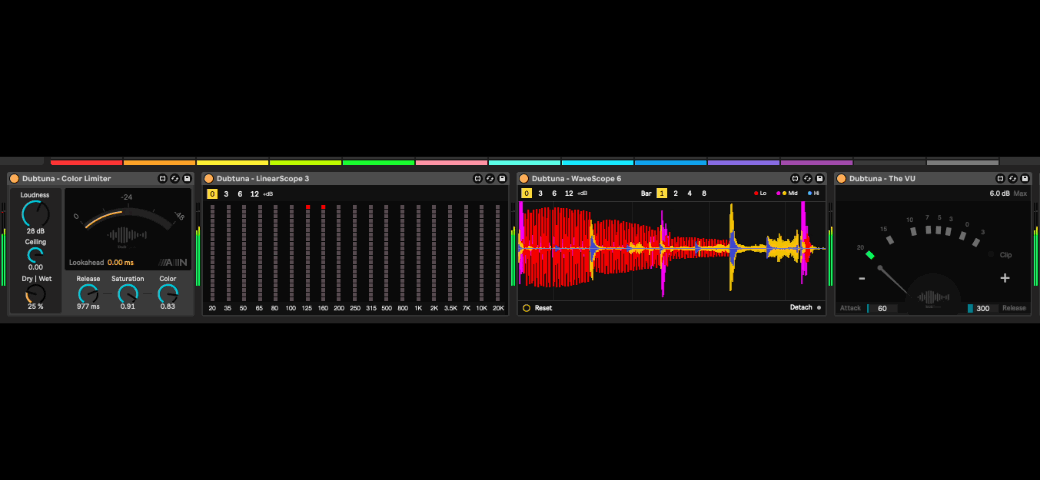Click the Dubtuna - The VU title
The width and height of the screenshot is (1040, 480).
tap(882, 178)
